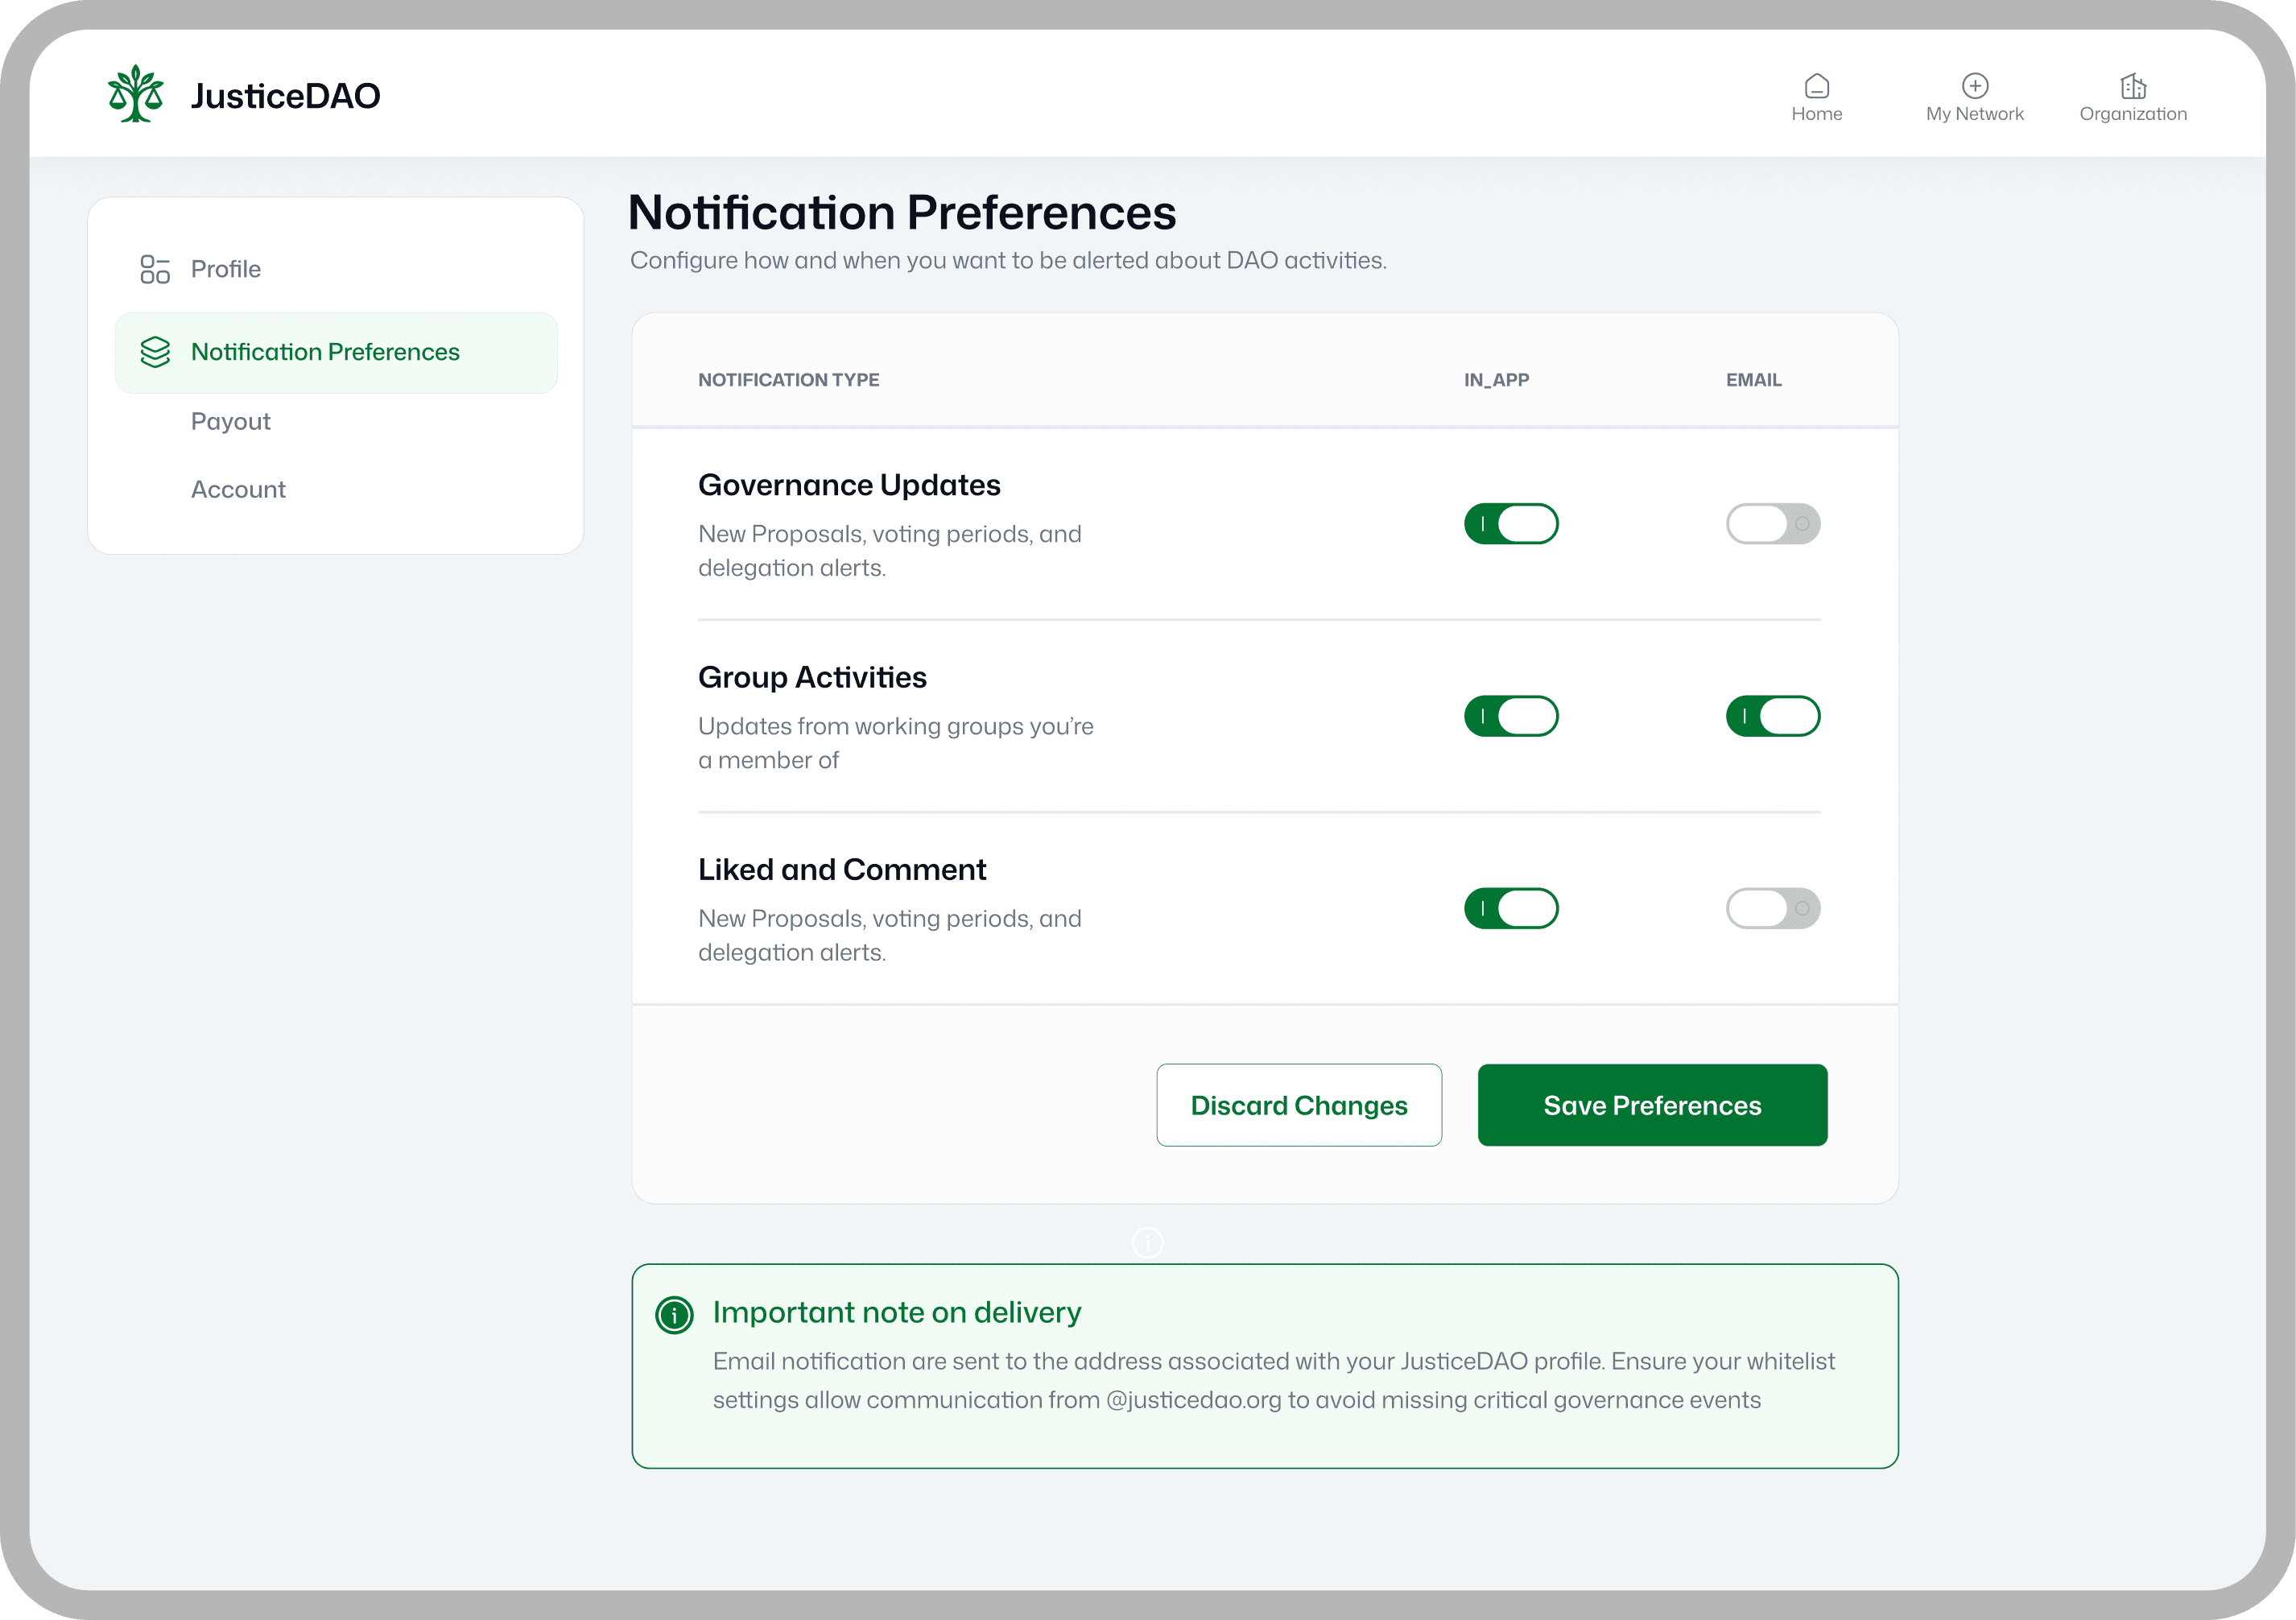Turn off in-app Liked and Comment toggle

tap(1510, 908)
